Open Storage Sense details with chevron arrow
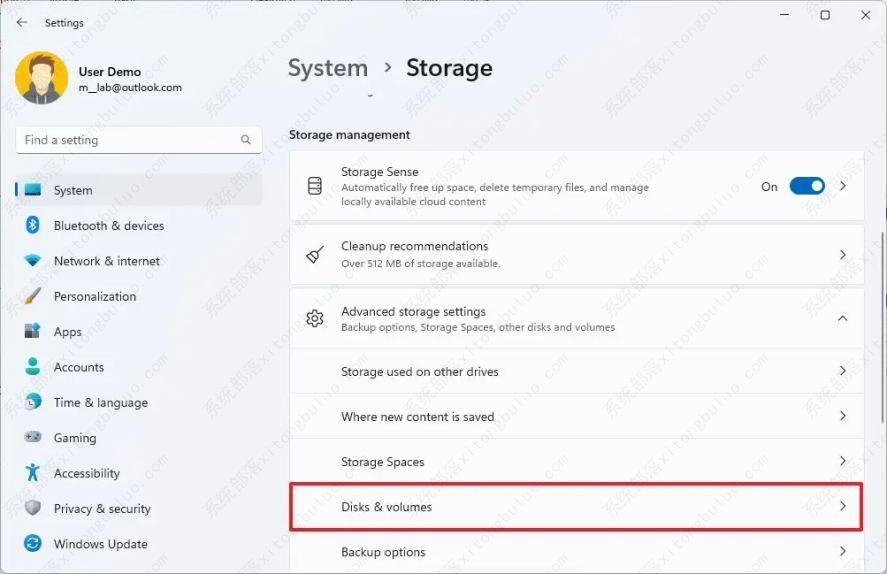887x574 pixels. (x=842, y=186)
